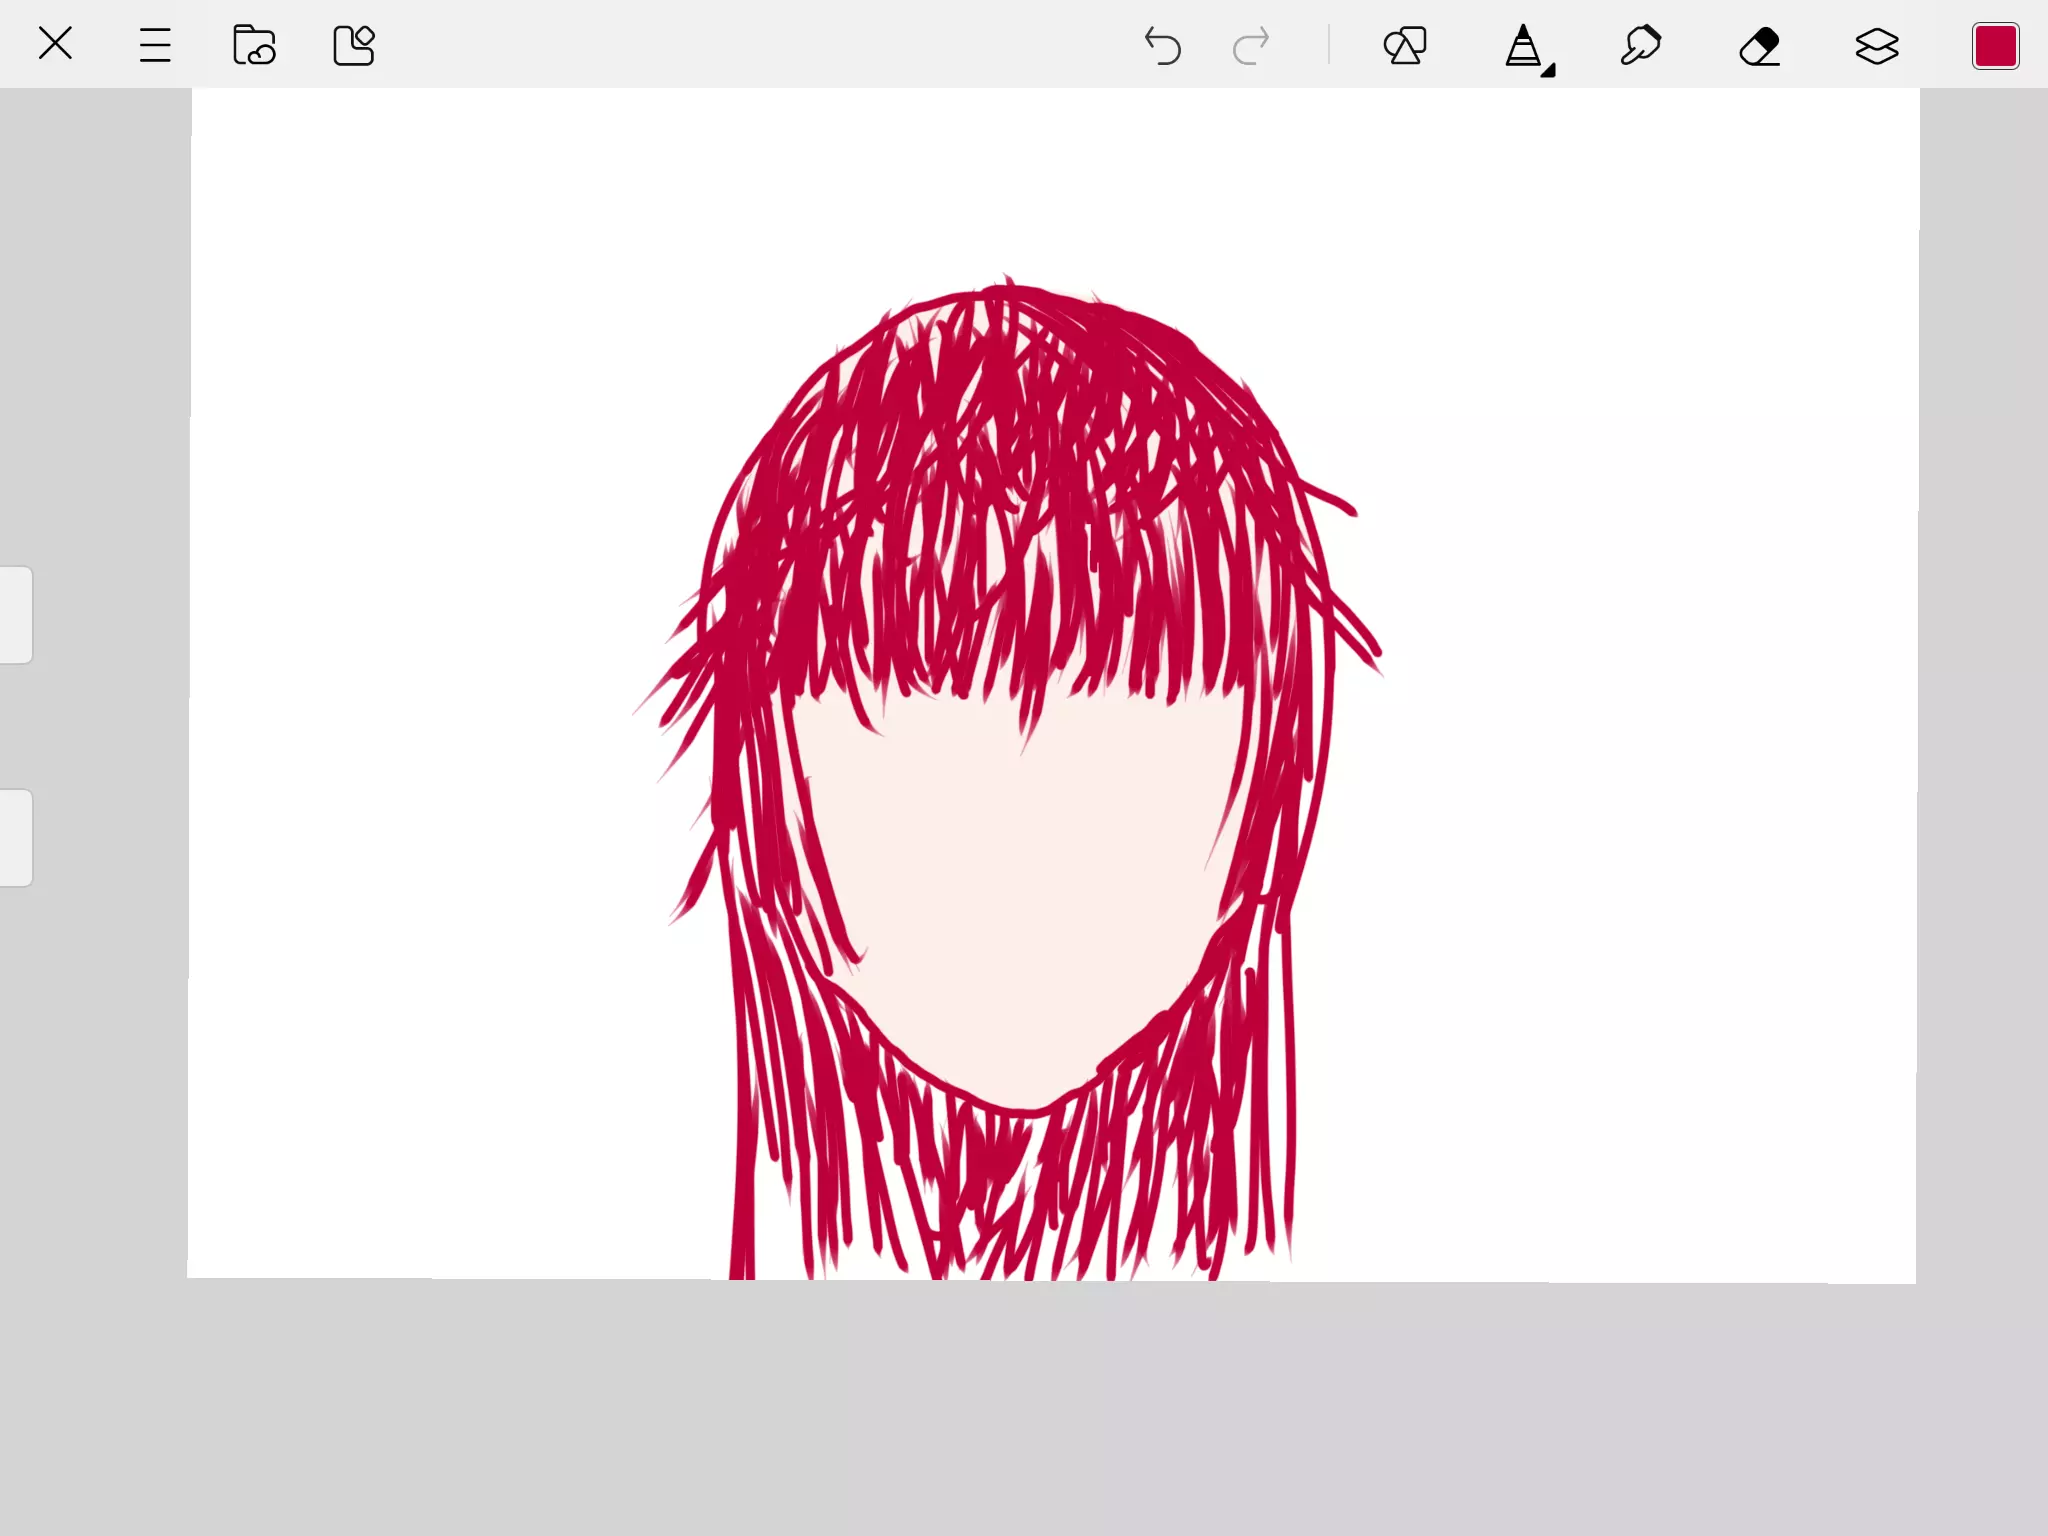Open the hamburger menu

(155, 46)
